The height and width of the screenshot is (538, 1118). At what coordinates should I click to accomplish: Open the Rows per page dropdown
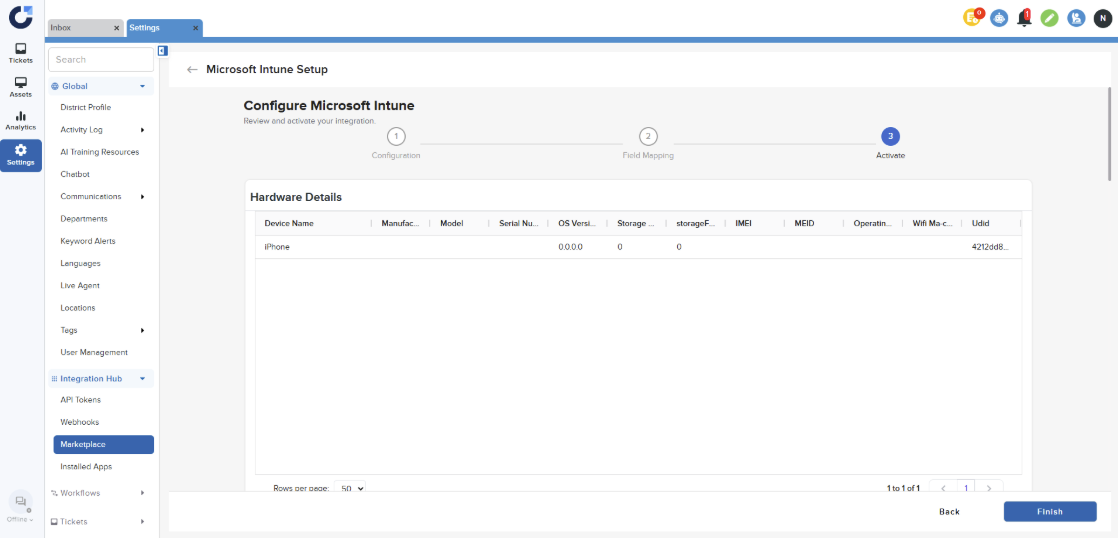[352, 488]
